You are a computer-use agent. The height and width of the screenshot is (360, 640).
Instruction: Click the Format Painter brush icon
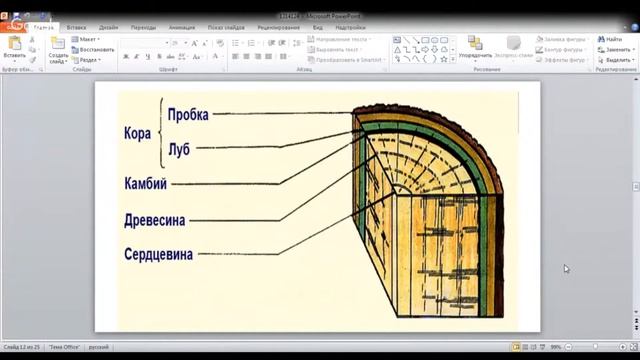(32, 60)
